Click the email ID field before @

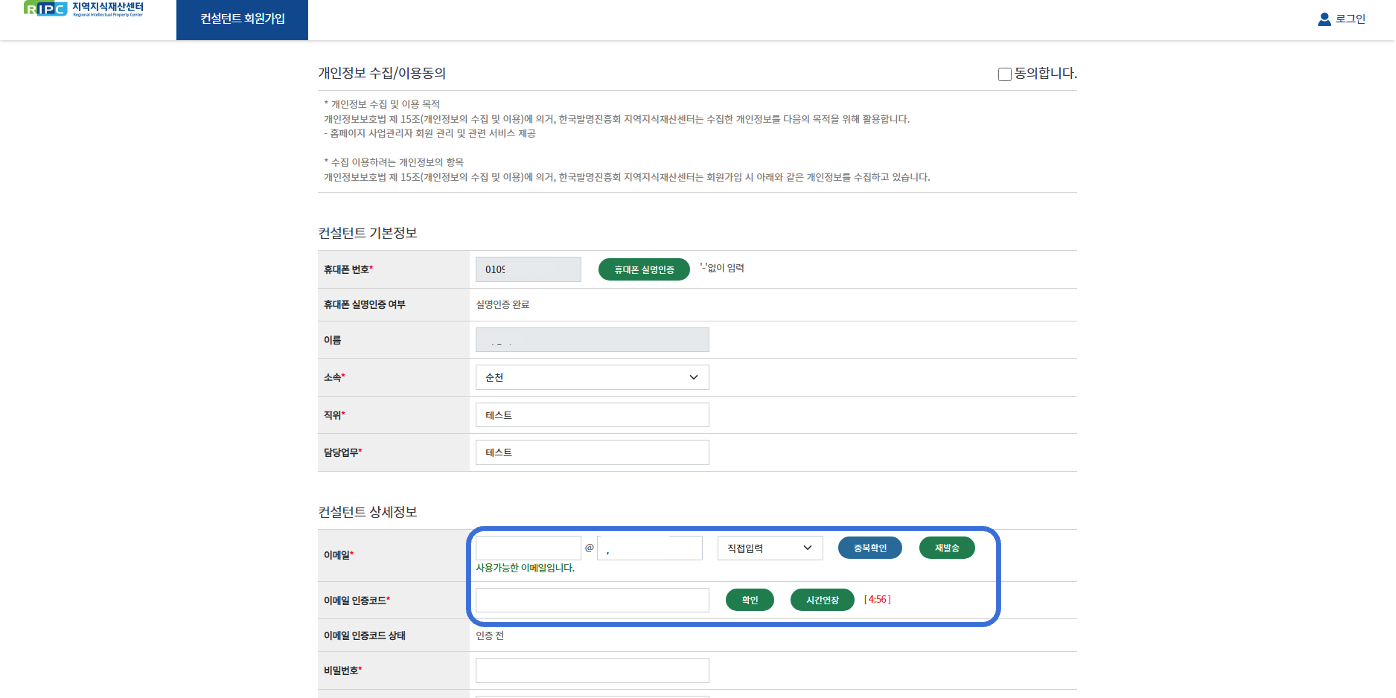[528, 548]
